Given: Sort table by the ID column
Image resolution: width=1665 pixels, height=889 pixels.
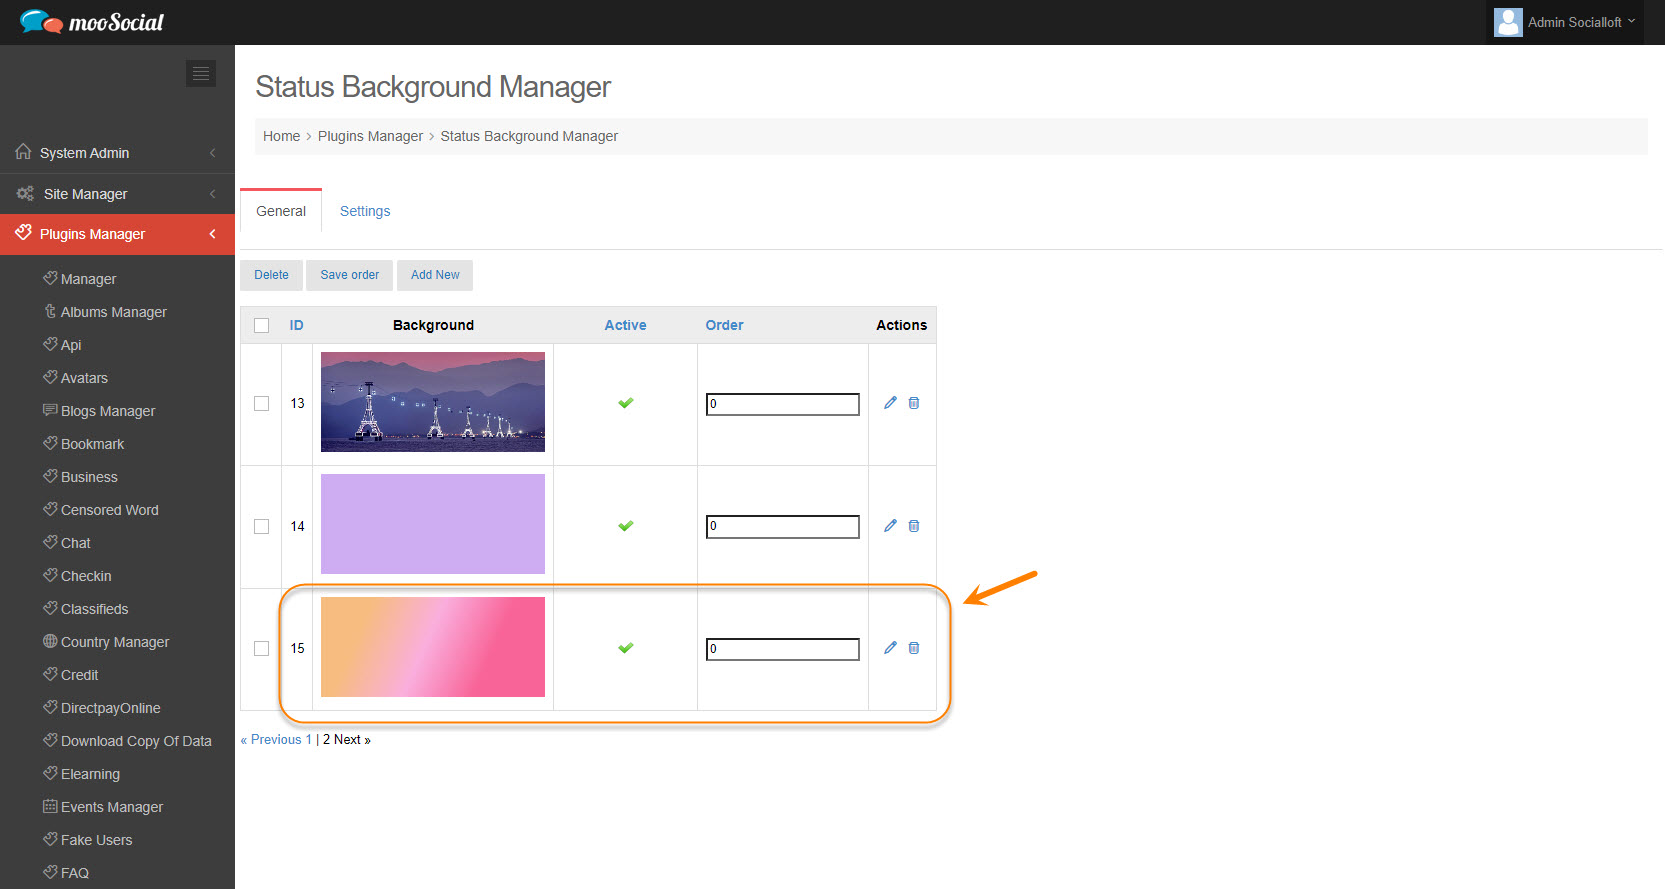Looking at the screenshot, I should (x=297, y=325).
